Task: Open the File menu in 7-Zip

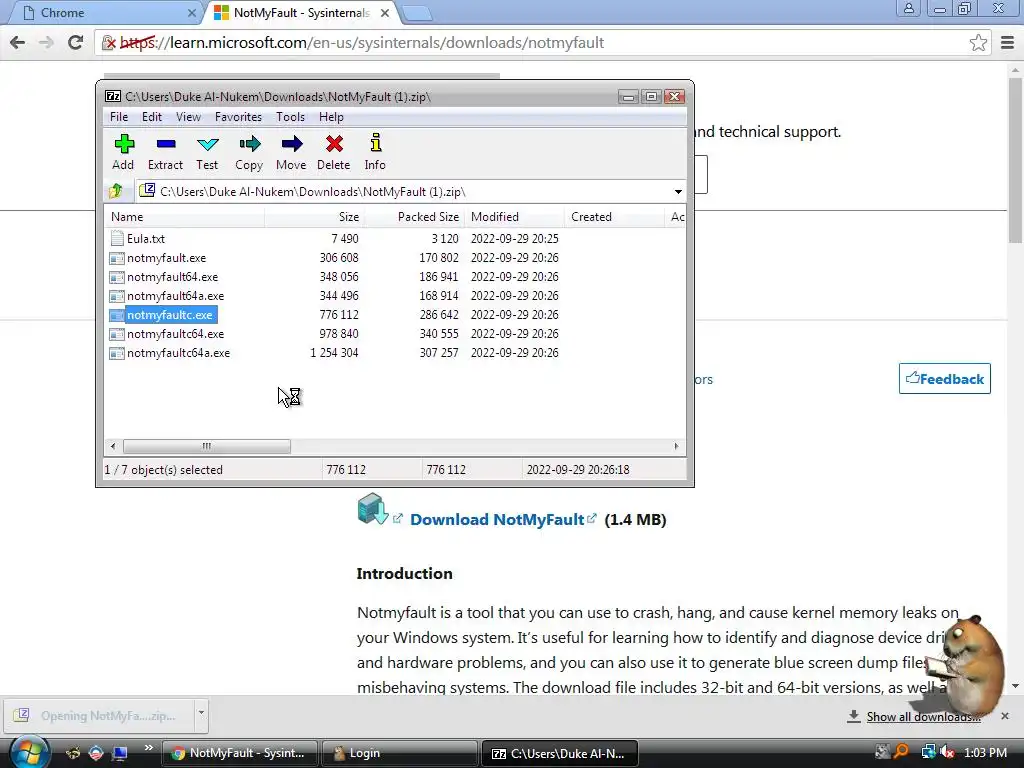Action: pos(119,117)
